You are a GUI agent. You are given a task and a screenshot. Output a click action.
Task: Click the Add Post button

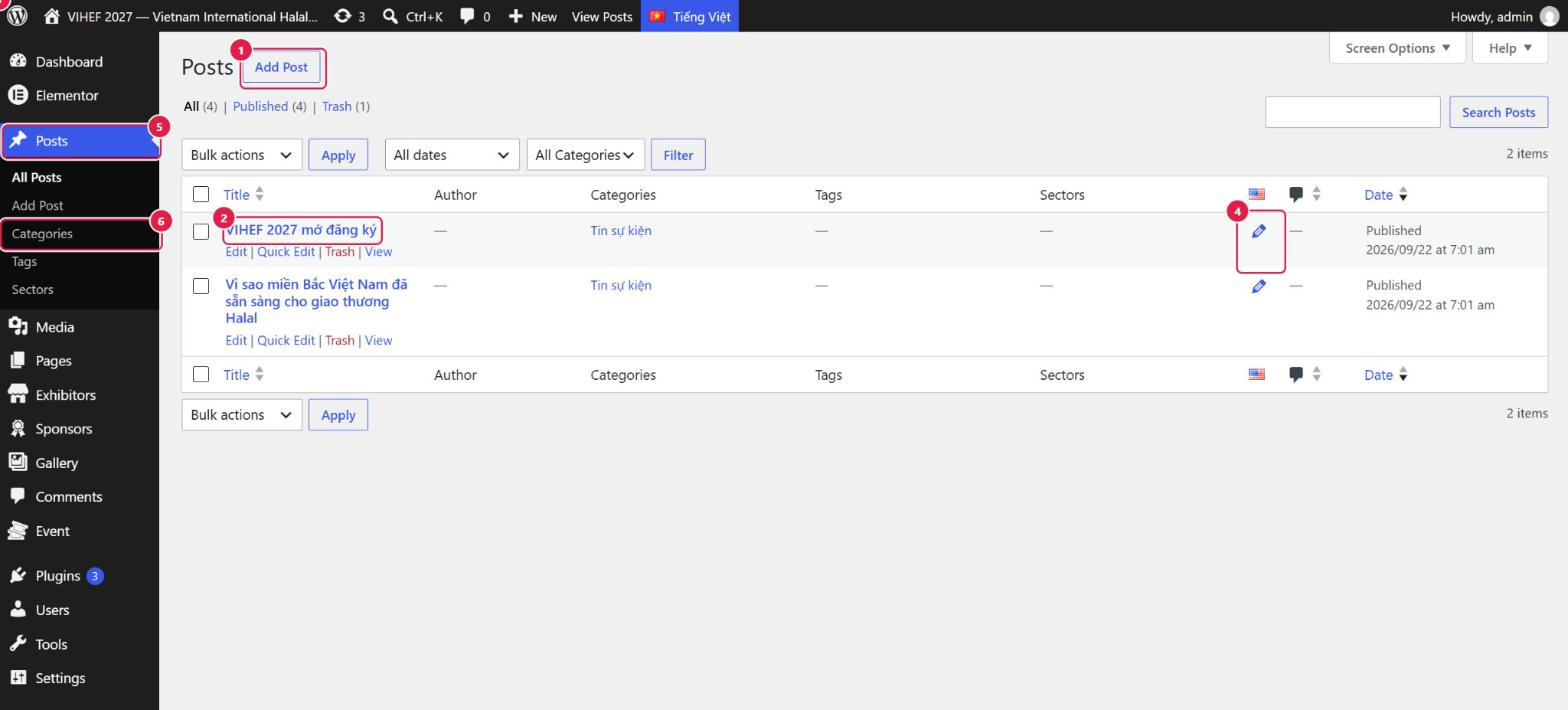281,67
